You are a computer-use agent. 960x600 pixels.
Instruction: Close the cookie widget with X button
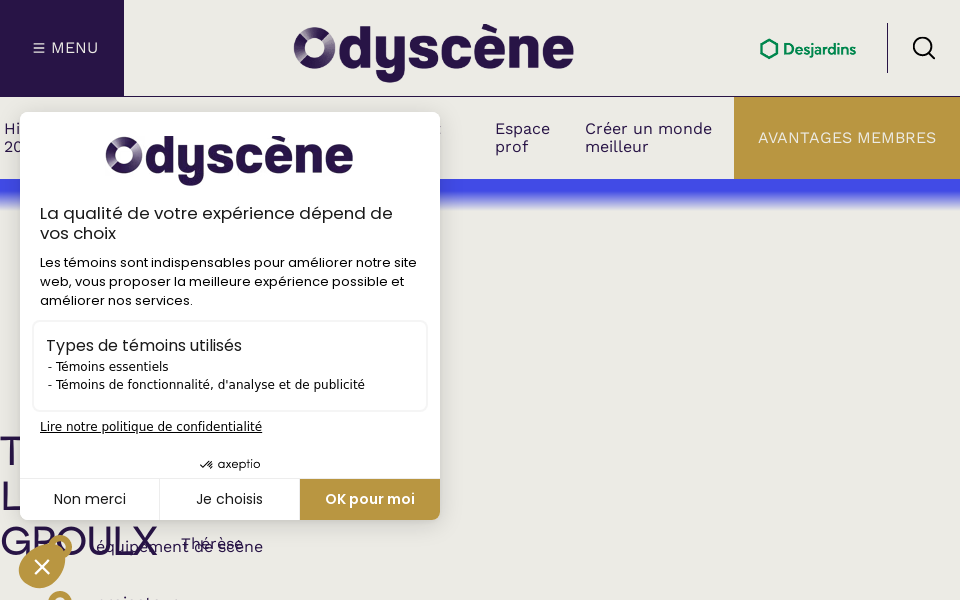[x=41, y=567]
